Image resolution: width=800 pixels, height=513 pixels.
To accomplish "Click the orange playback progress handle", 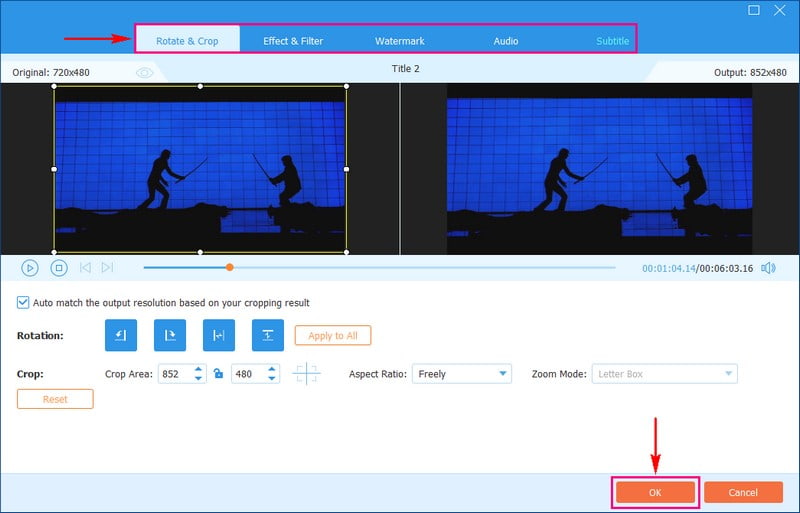I will (230, 267).
